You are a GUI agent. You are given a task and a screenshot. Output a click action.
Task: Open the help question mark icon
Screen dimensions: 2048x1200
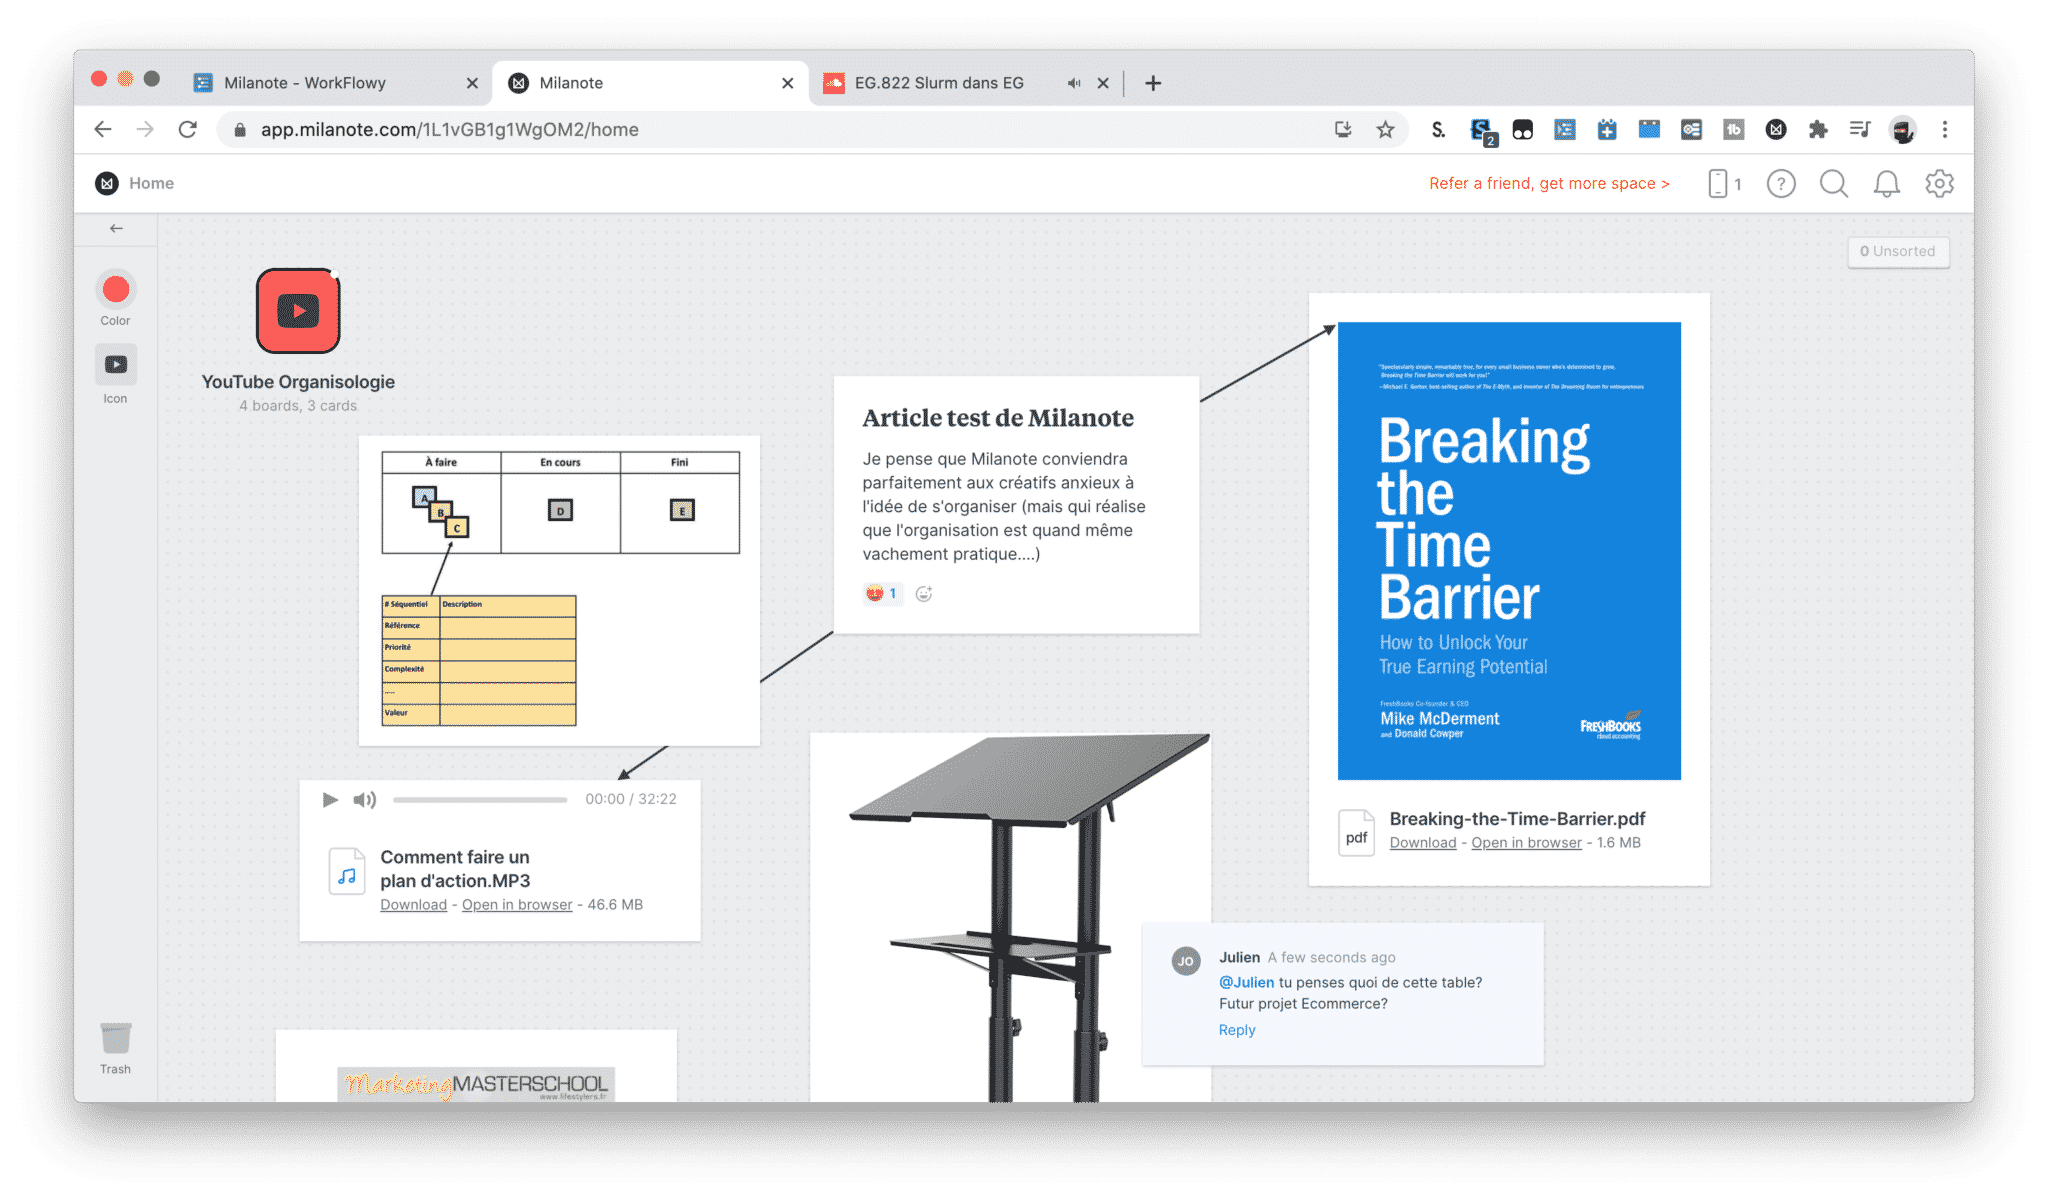coord(1781,183)
